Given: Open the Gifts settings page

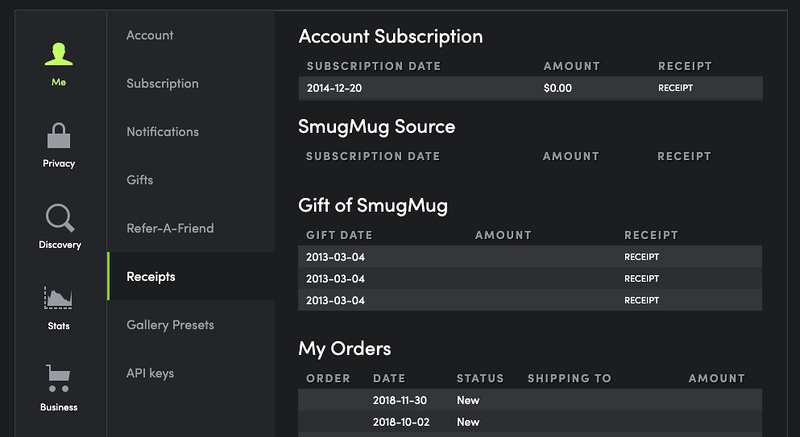Looking at the screenshot, I should point(140,180).
